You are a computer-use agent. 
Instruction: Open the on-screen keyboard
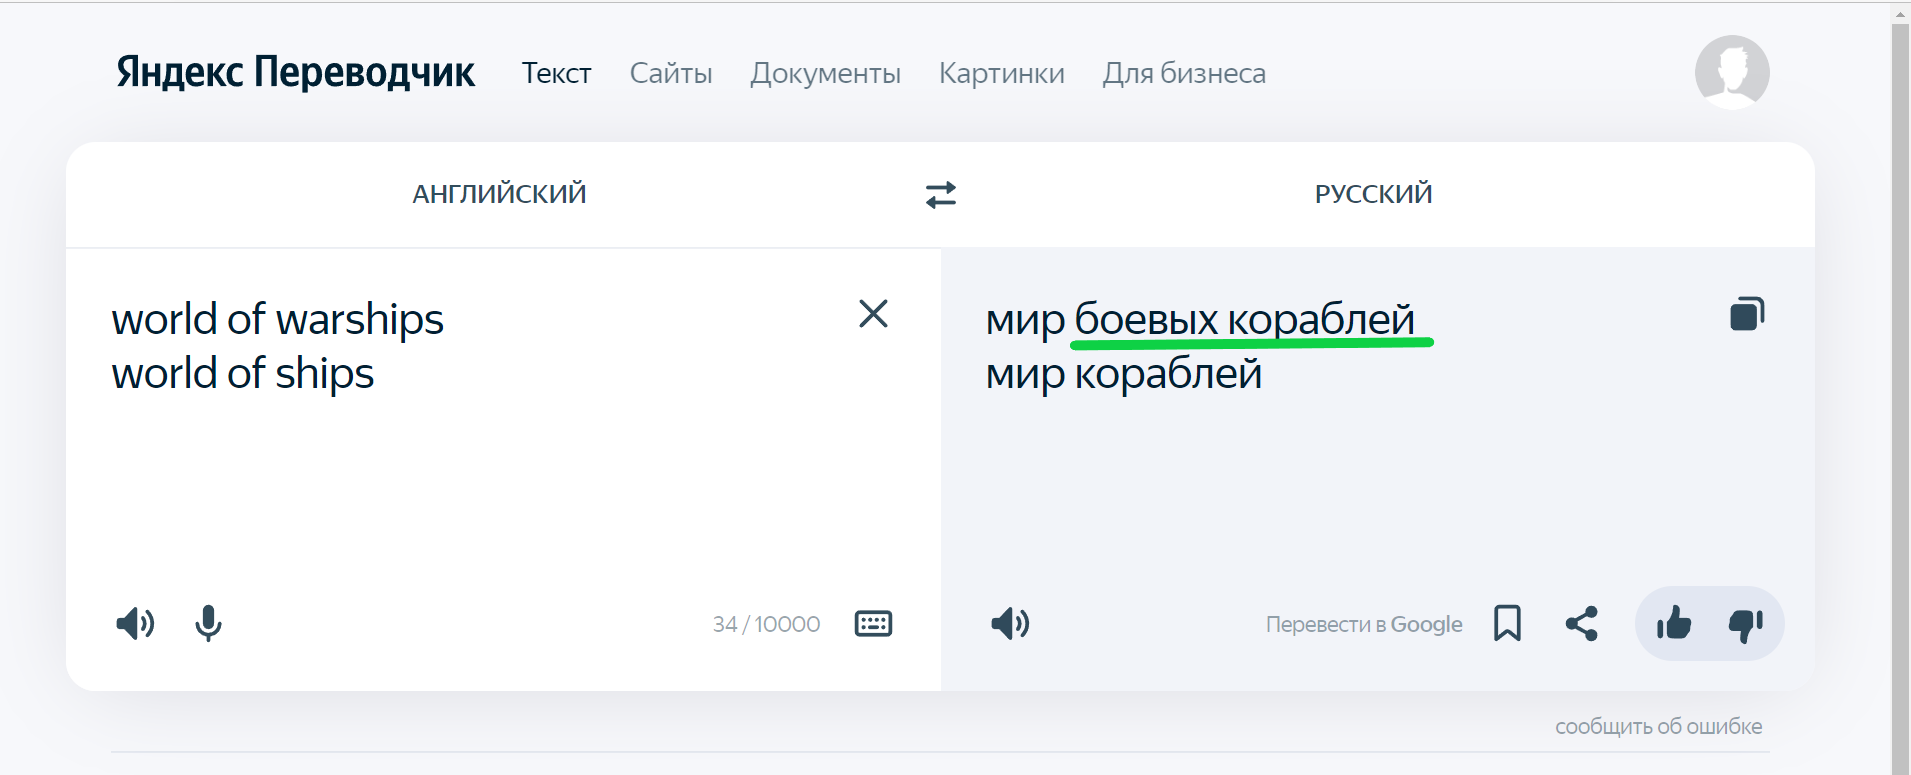(x=873, y=624)
